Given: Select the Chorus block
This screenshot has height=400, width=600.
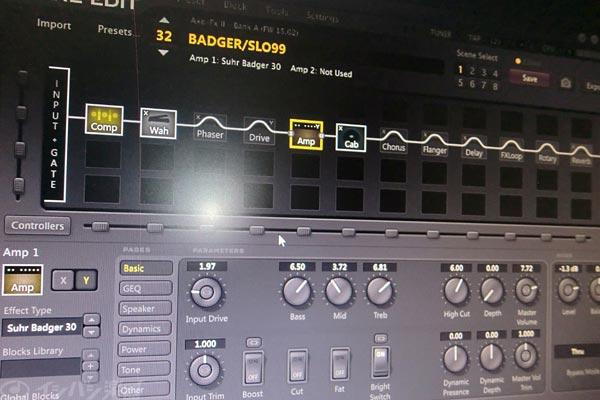Looking at the screenshot, I should (393, 141).
